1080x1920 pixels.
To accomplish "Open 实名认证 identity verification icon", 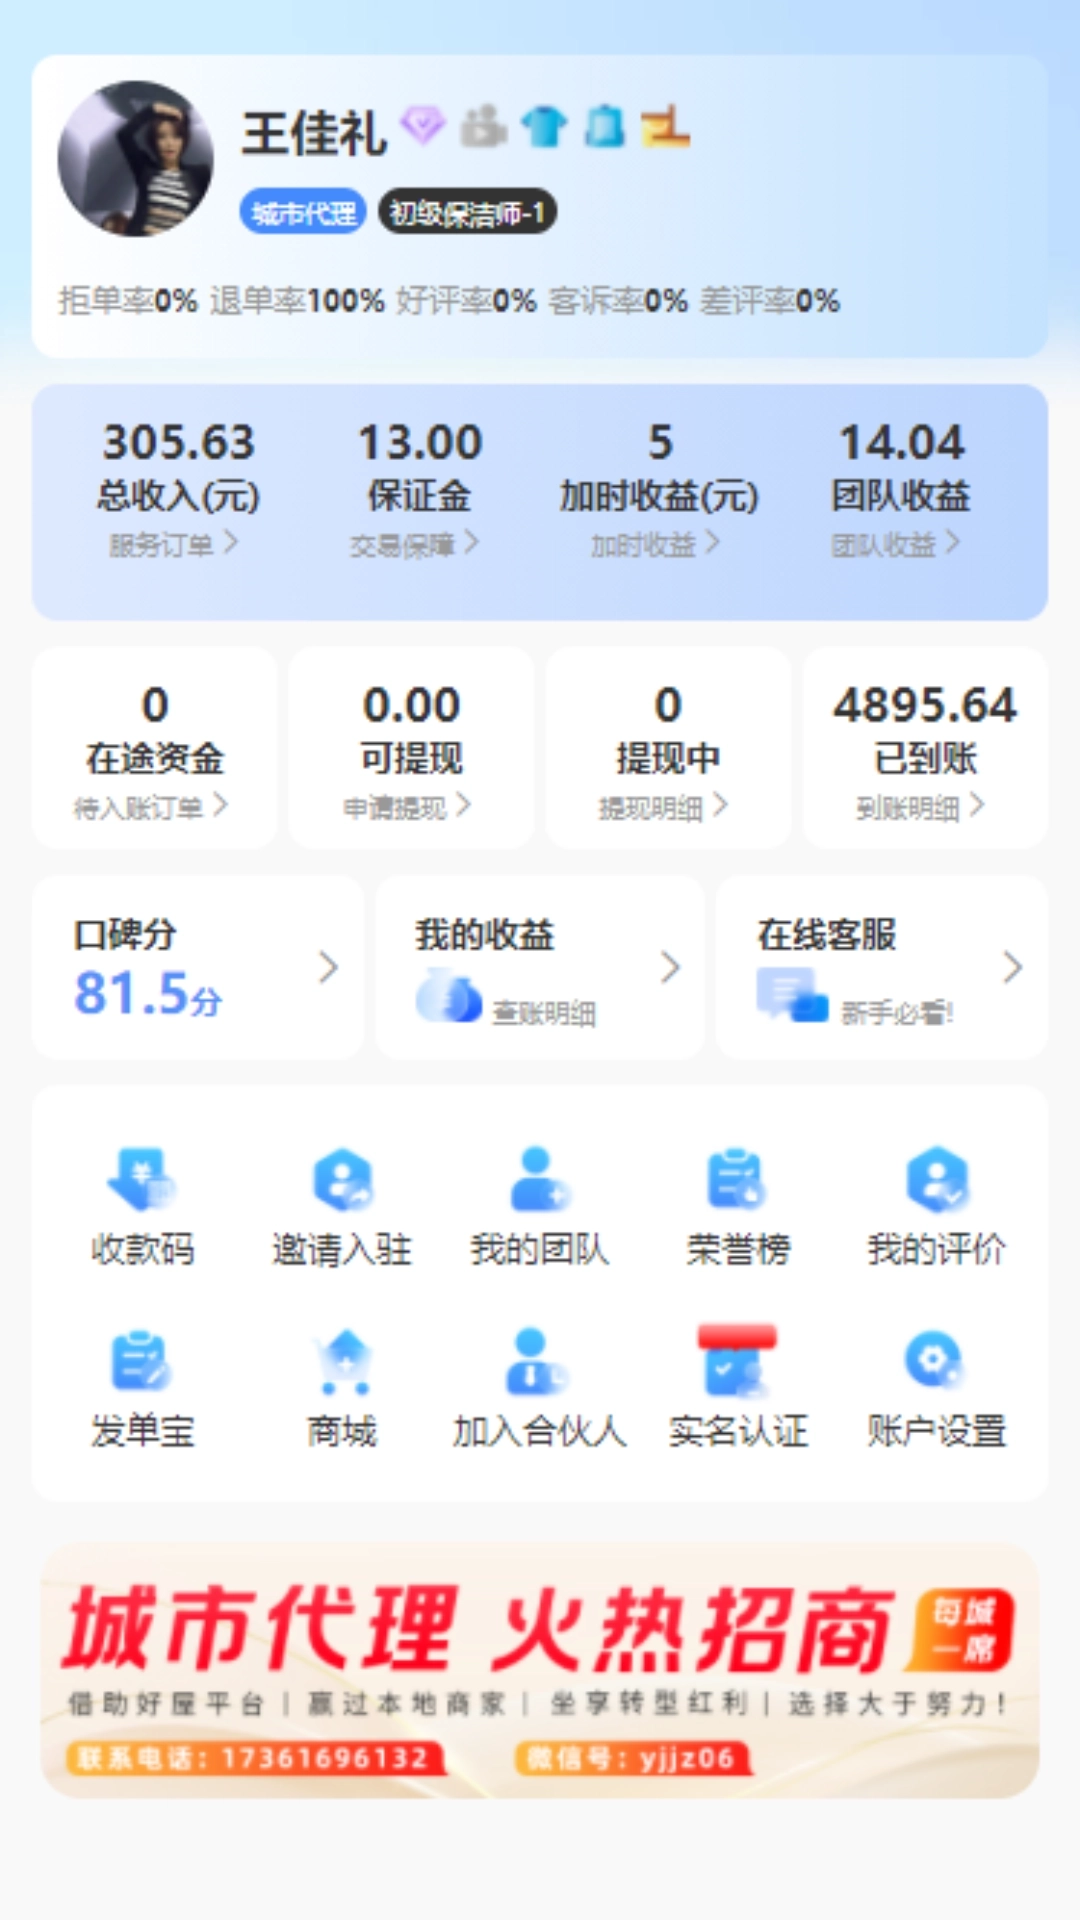I will pos(737,1362).
